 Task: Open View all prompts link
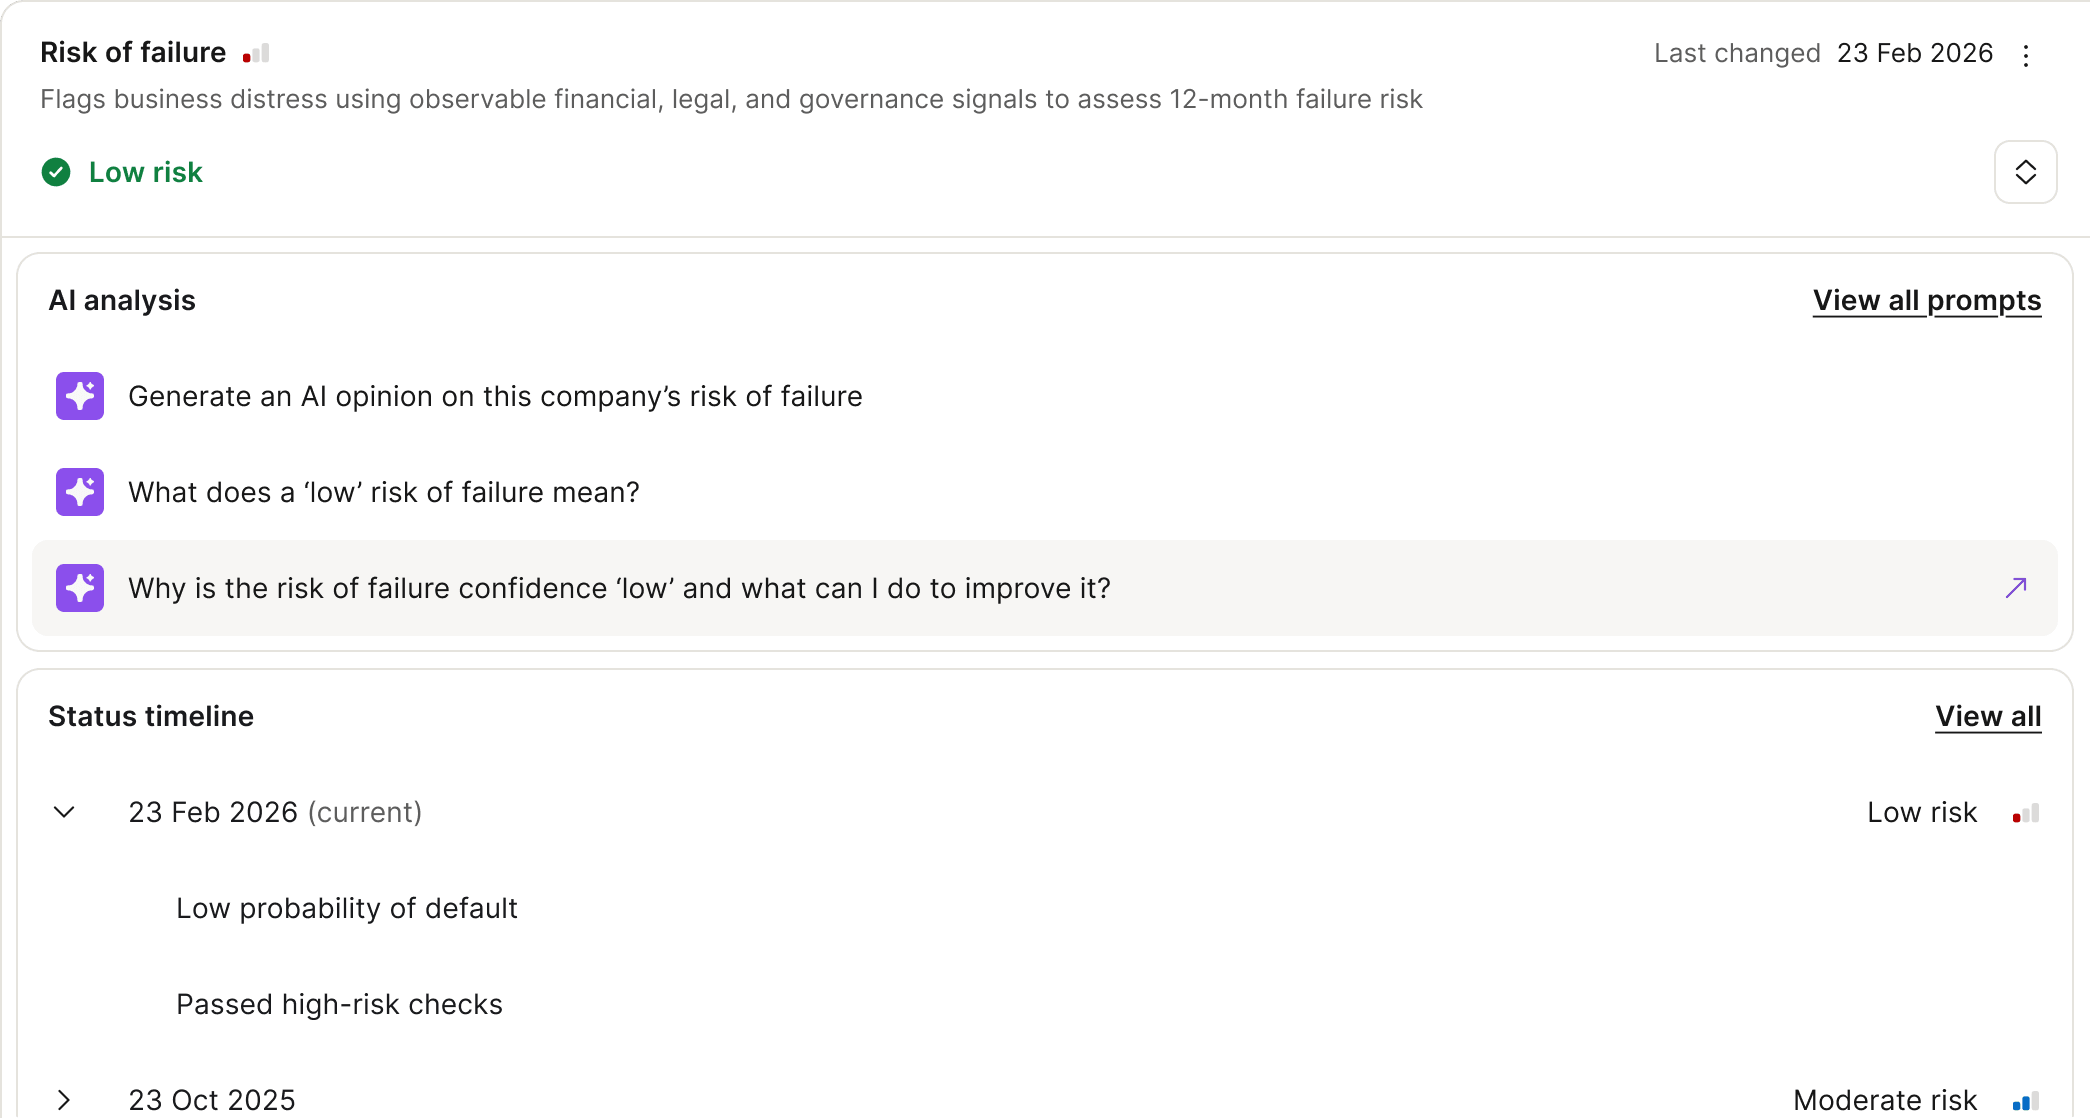[x=1927, y=301]
